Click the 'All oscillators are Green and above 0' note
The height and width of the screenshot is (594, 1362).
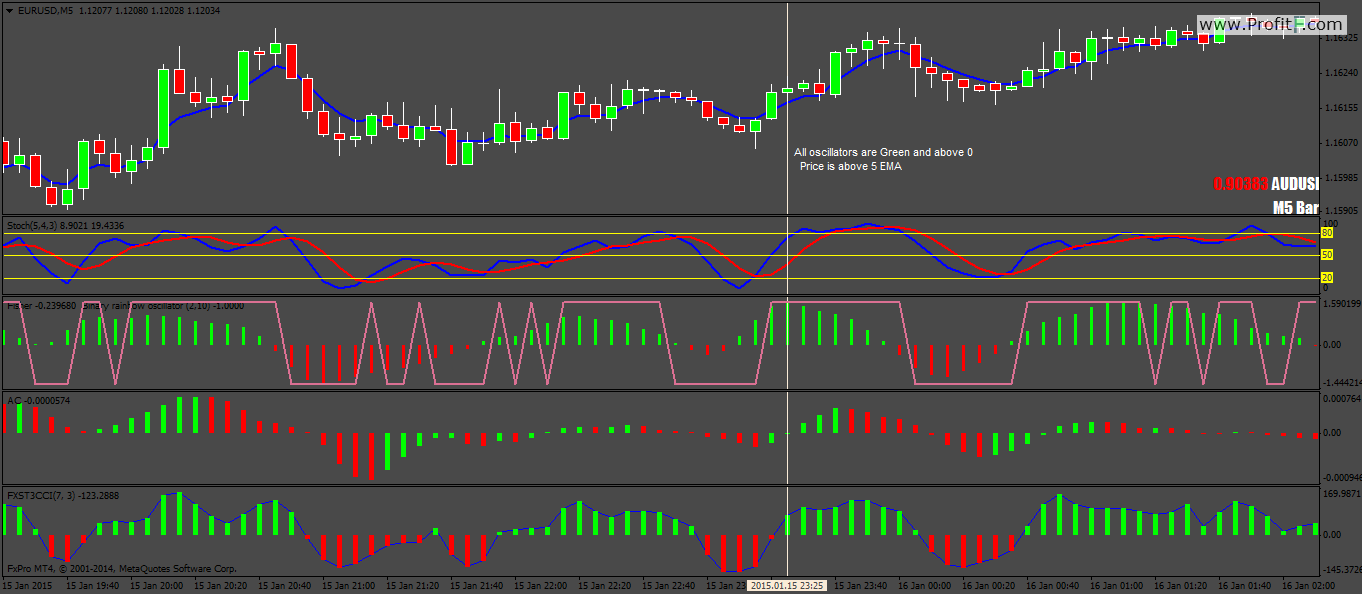coord(883,152)
